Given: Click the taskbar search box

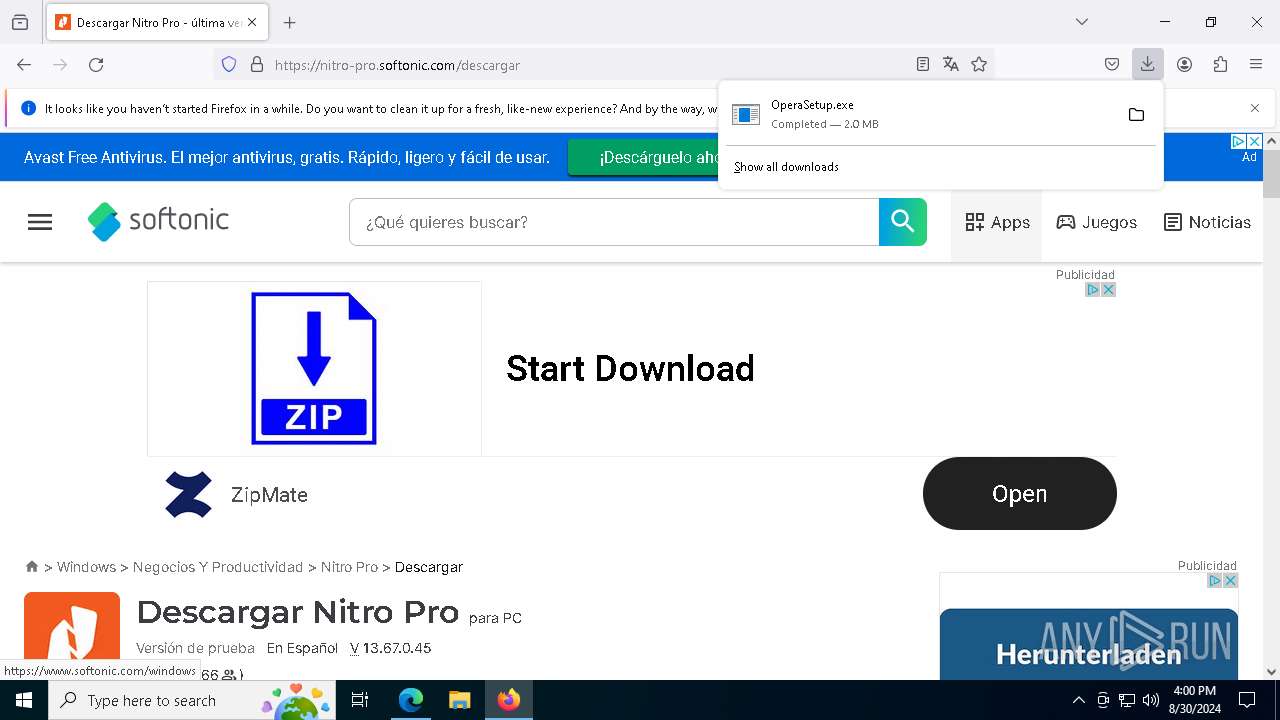Looking at the screenshot, I should tap(192, 700).
